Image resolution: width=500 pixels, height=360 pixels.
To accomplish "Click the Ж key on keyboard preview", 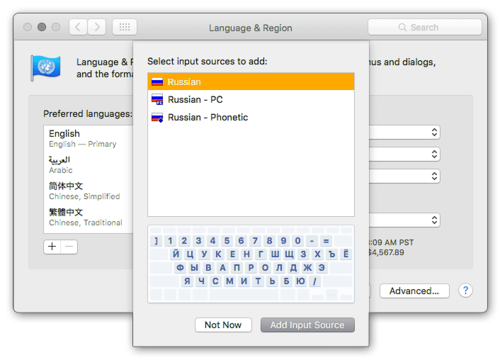I will tap(307, 268).
